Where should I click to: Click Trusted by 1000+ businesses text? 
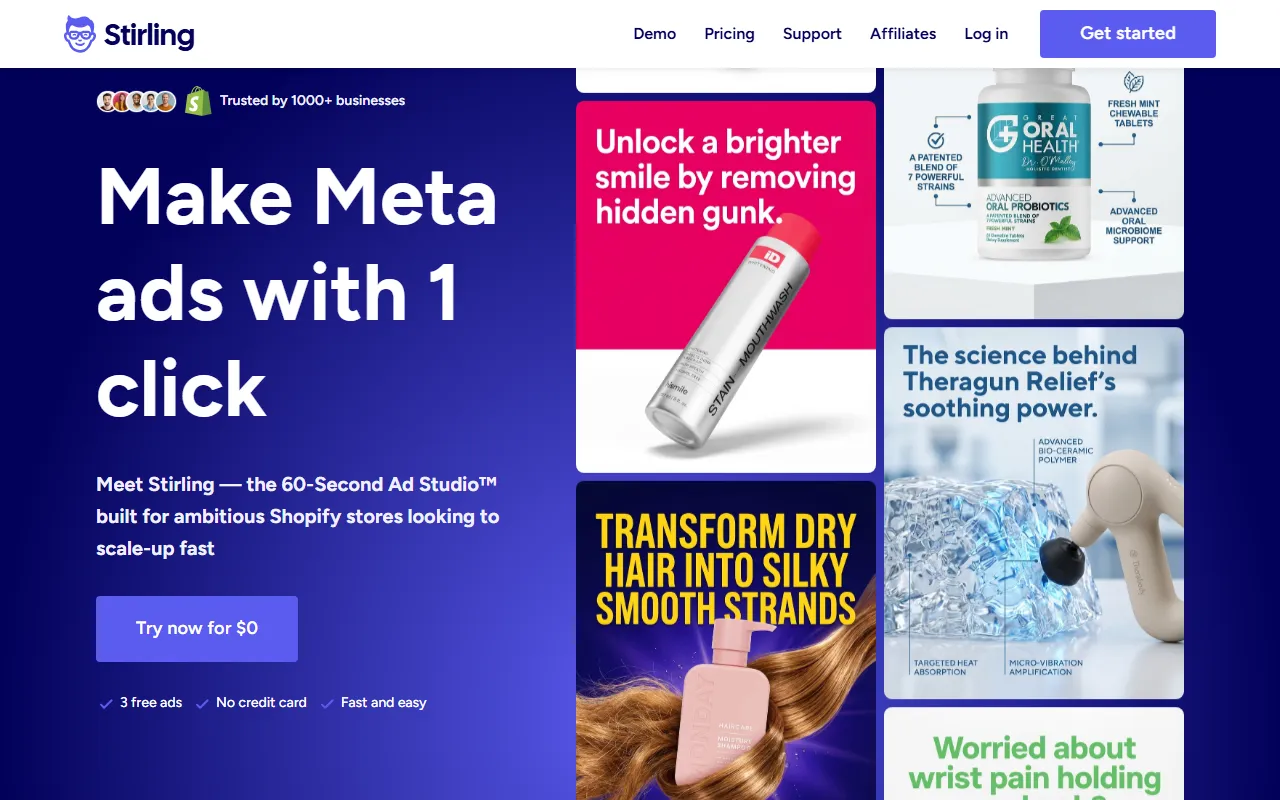pos(313,101)
